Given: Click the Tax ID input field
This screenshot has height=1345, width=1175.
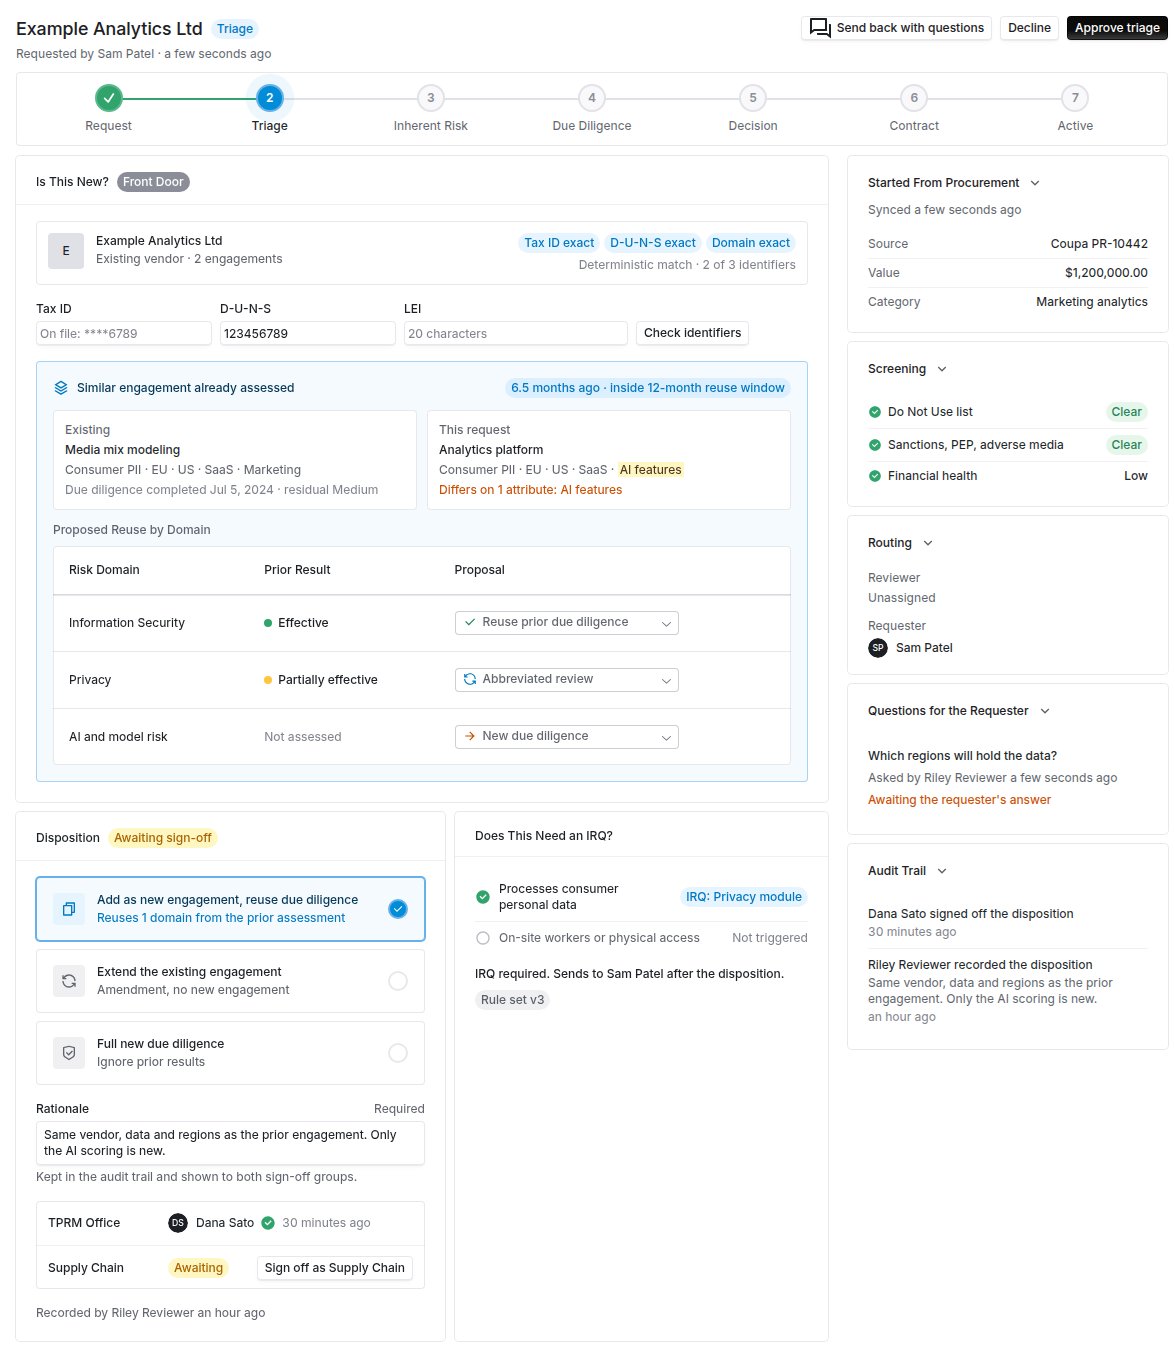Looking at the screenshot, I should coord(124,334).
